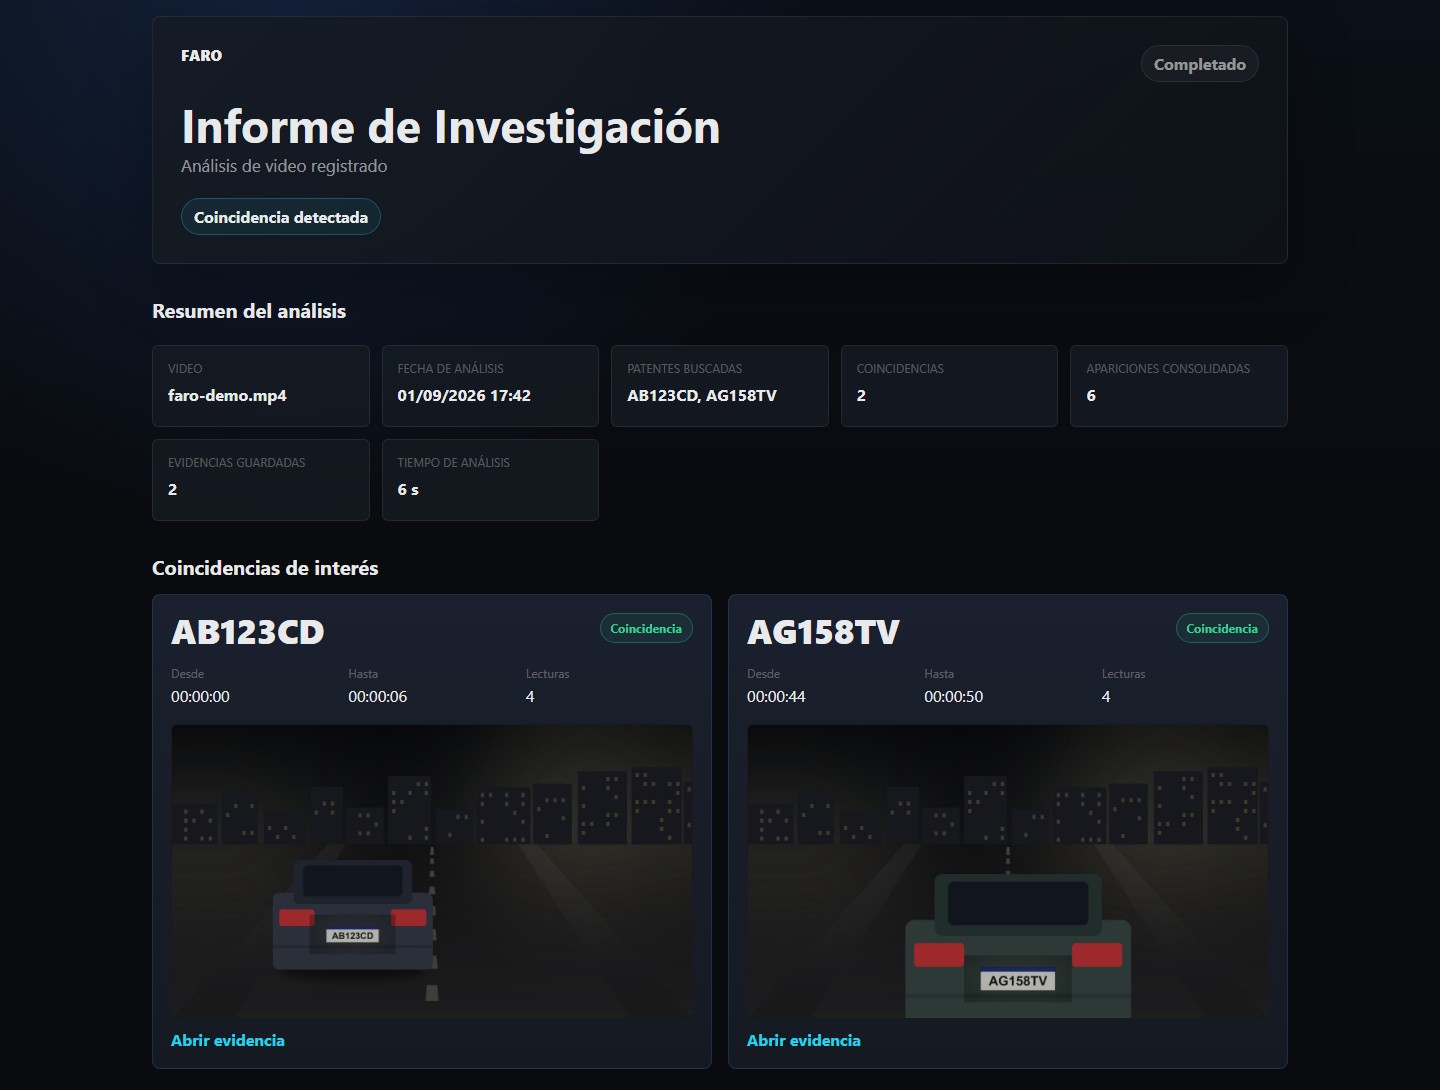Select the searched plates AB123CD, AG158TV value
Viewport: 1440px width, 1090px height.
coord(702,395)
